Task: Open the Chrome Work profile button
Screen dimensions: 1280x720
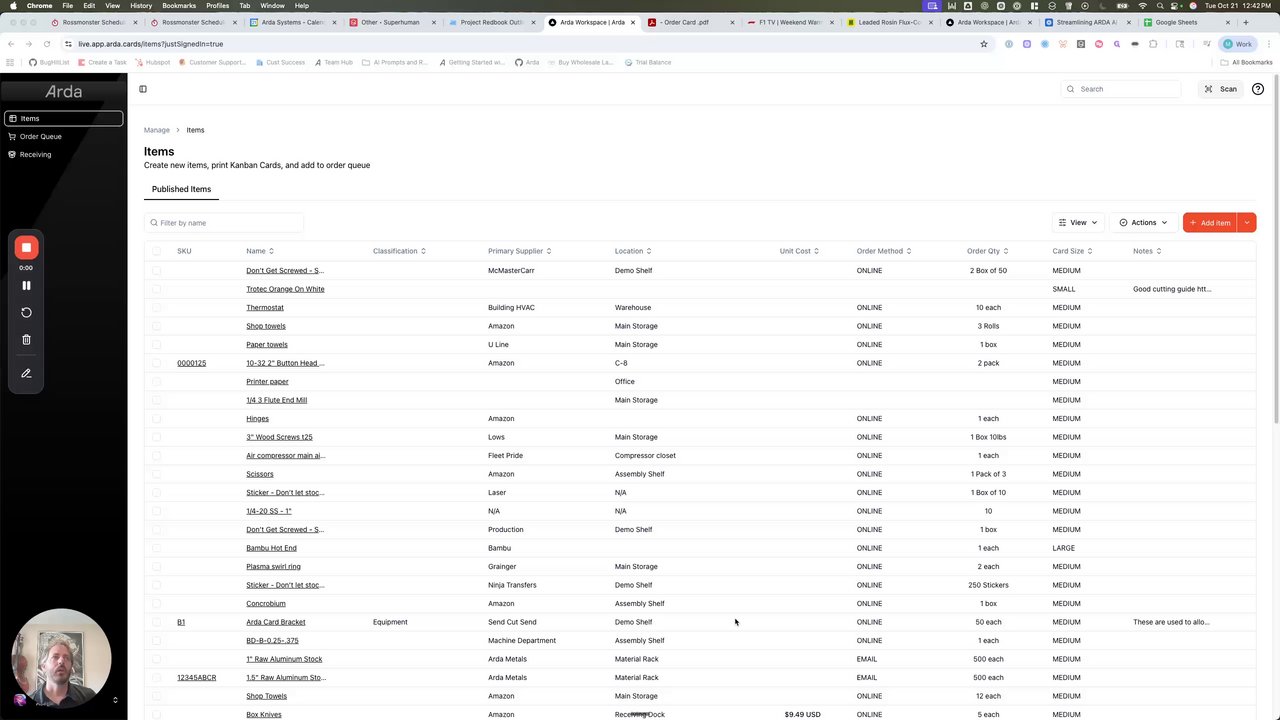Action: pos(1238,44)
